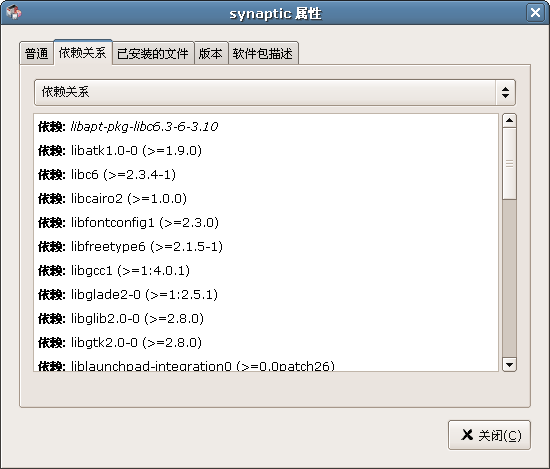Close the synaptic properties window with X
The height and width of the screenshot is (469, 550).
(535, 13)
